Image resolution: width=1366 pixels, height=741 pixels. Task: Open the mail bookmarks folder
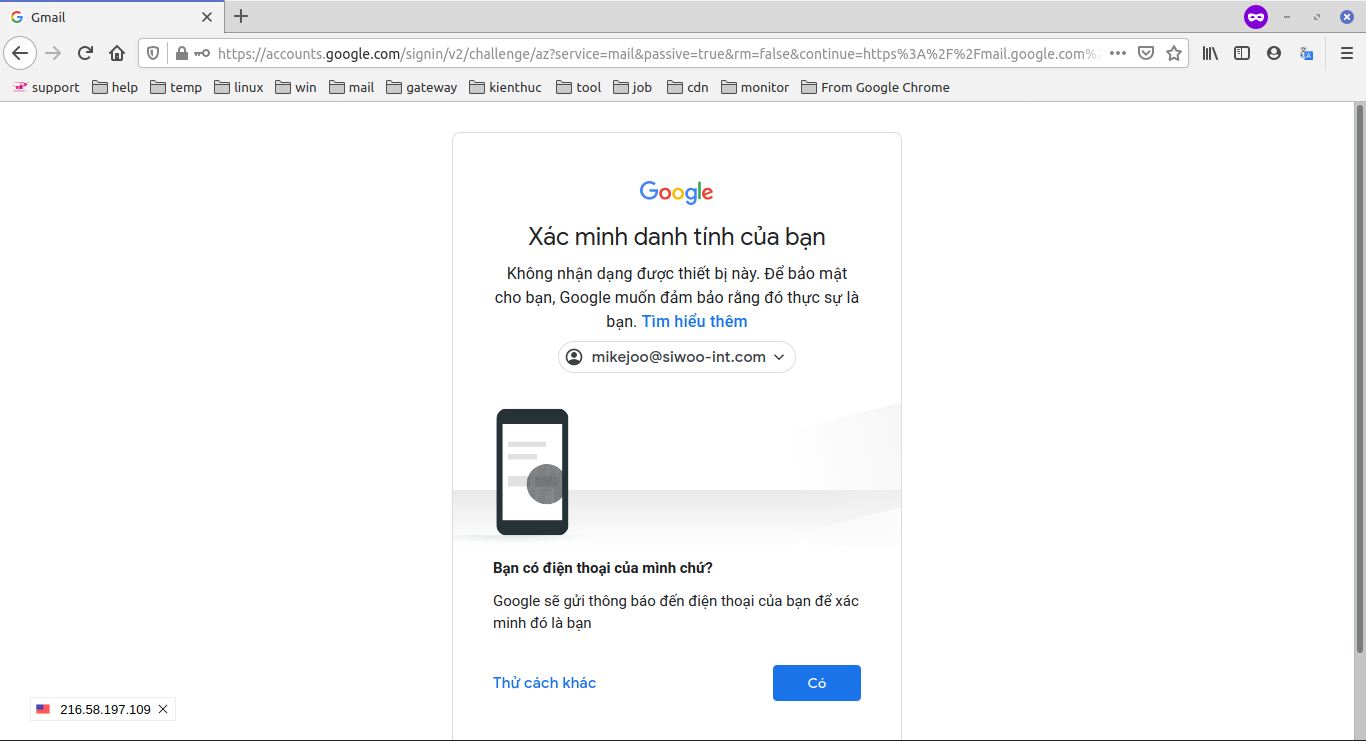click(351, 87)
